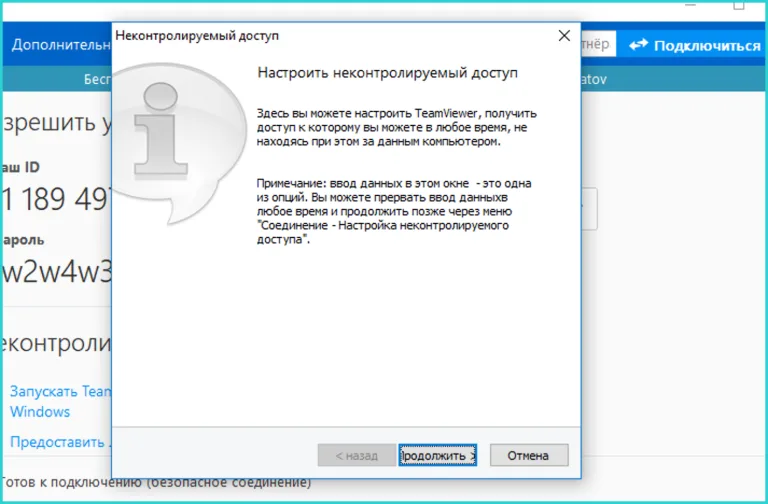The image size is (768, 504).
Task: Click the Отмена button
Action: pos(529,456)
